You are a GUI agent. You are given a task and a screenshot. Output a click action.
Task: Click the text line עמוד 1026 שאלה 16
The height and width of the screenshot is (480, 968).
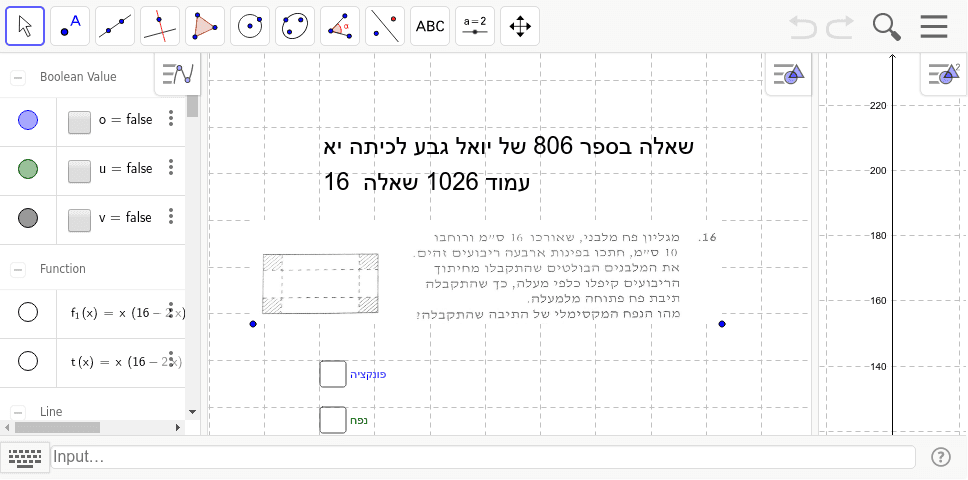pos(427,183)
